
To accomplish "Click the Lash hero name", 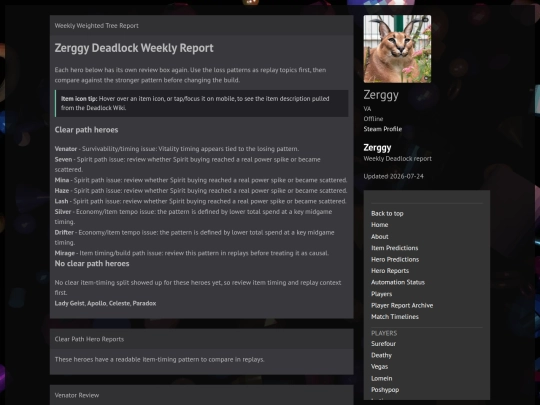I will (x=61, y=201).
